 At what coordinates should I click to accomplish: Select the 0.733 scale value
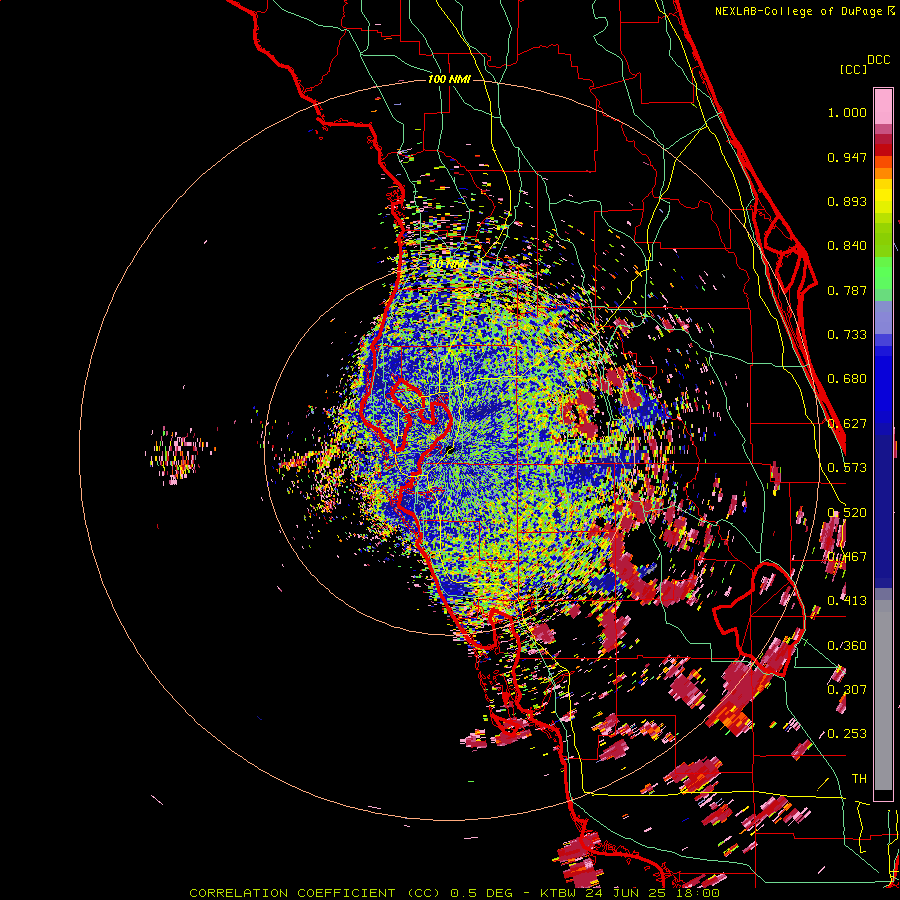tap(847, 335)
